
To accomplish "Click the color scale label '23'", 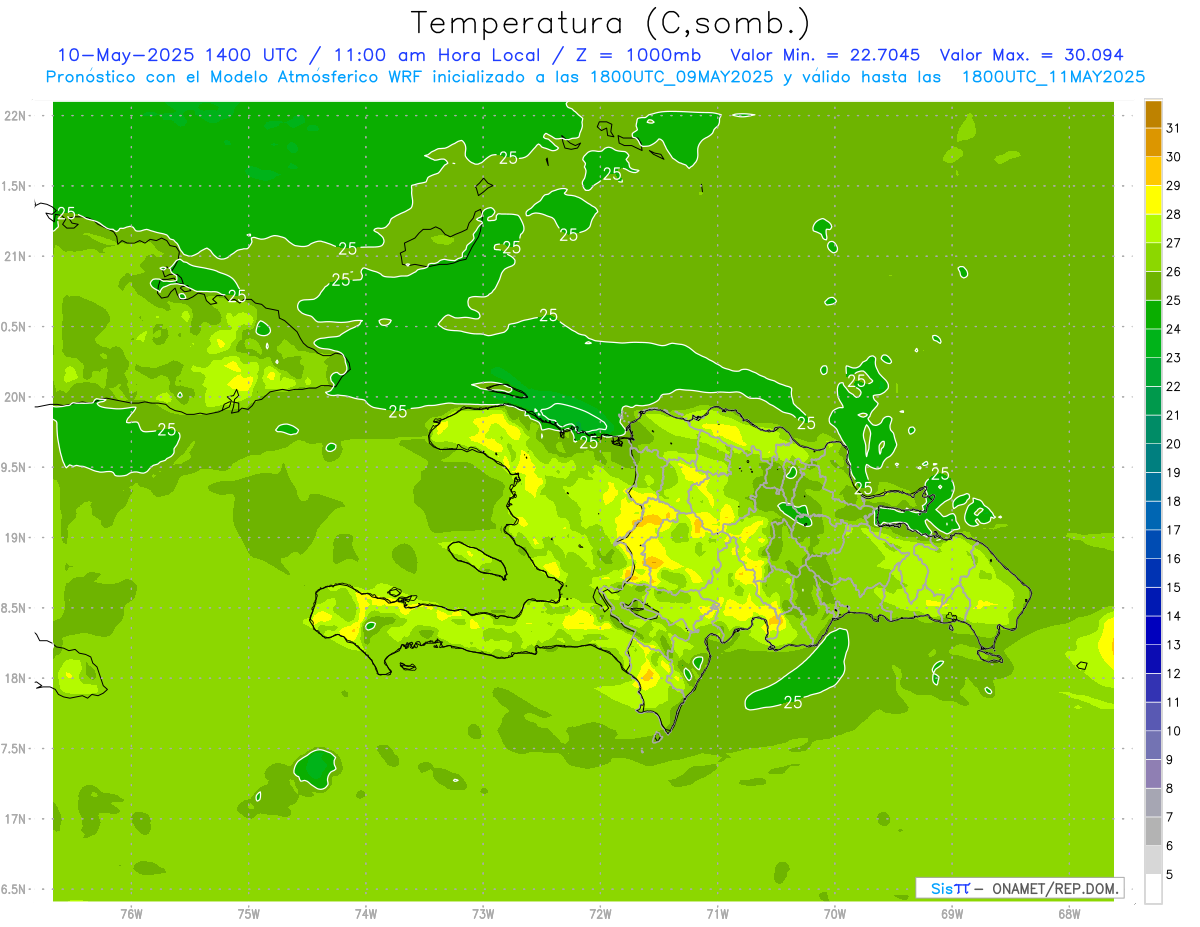I will pyautogui.click(x=1173, y=358).
